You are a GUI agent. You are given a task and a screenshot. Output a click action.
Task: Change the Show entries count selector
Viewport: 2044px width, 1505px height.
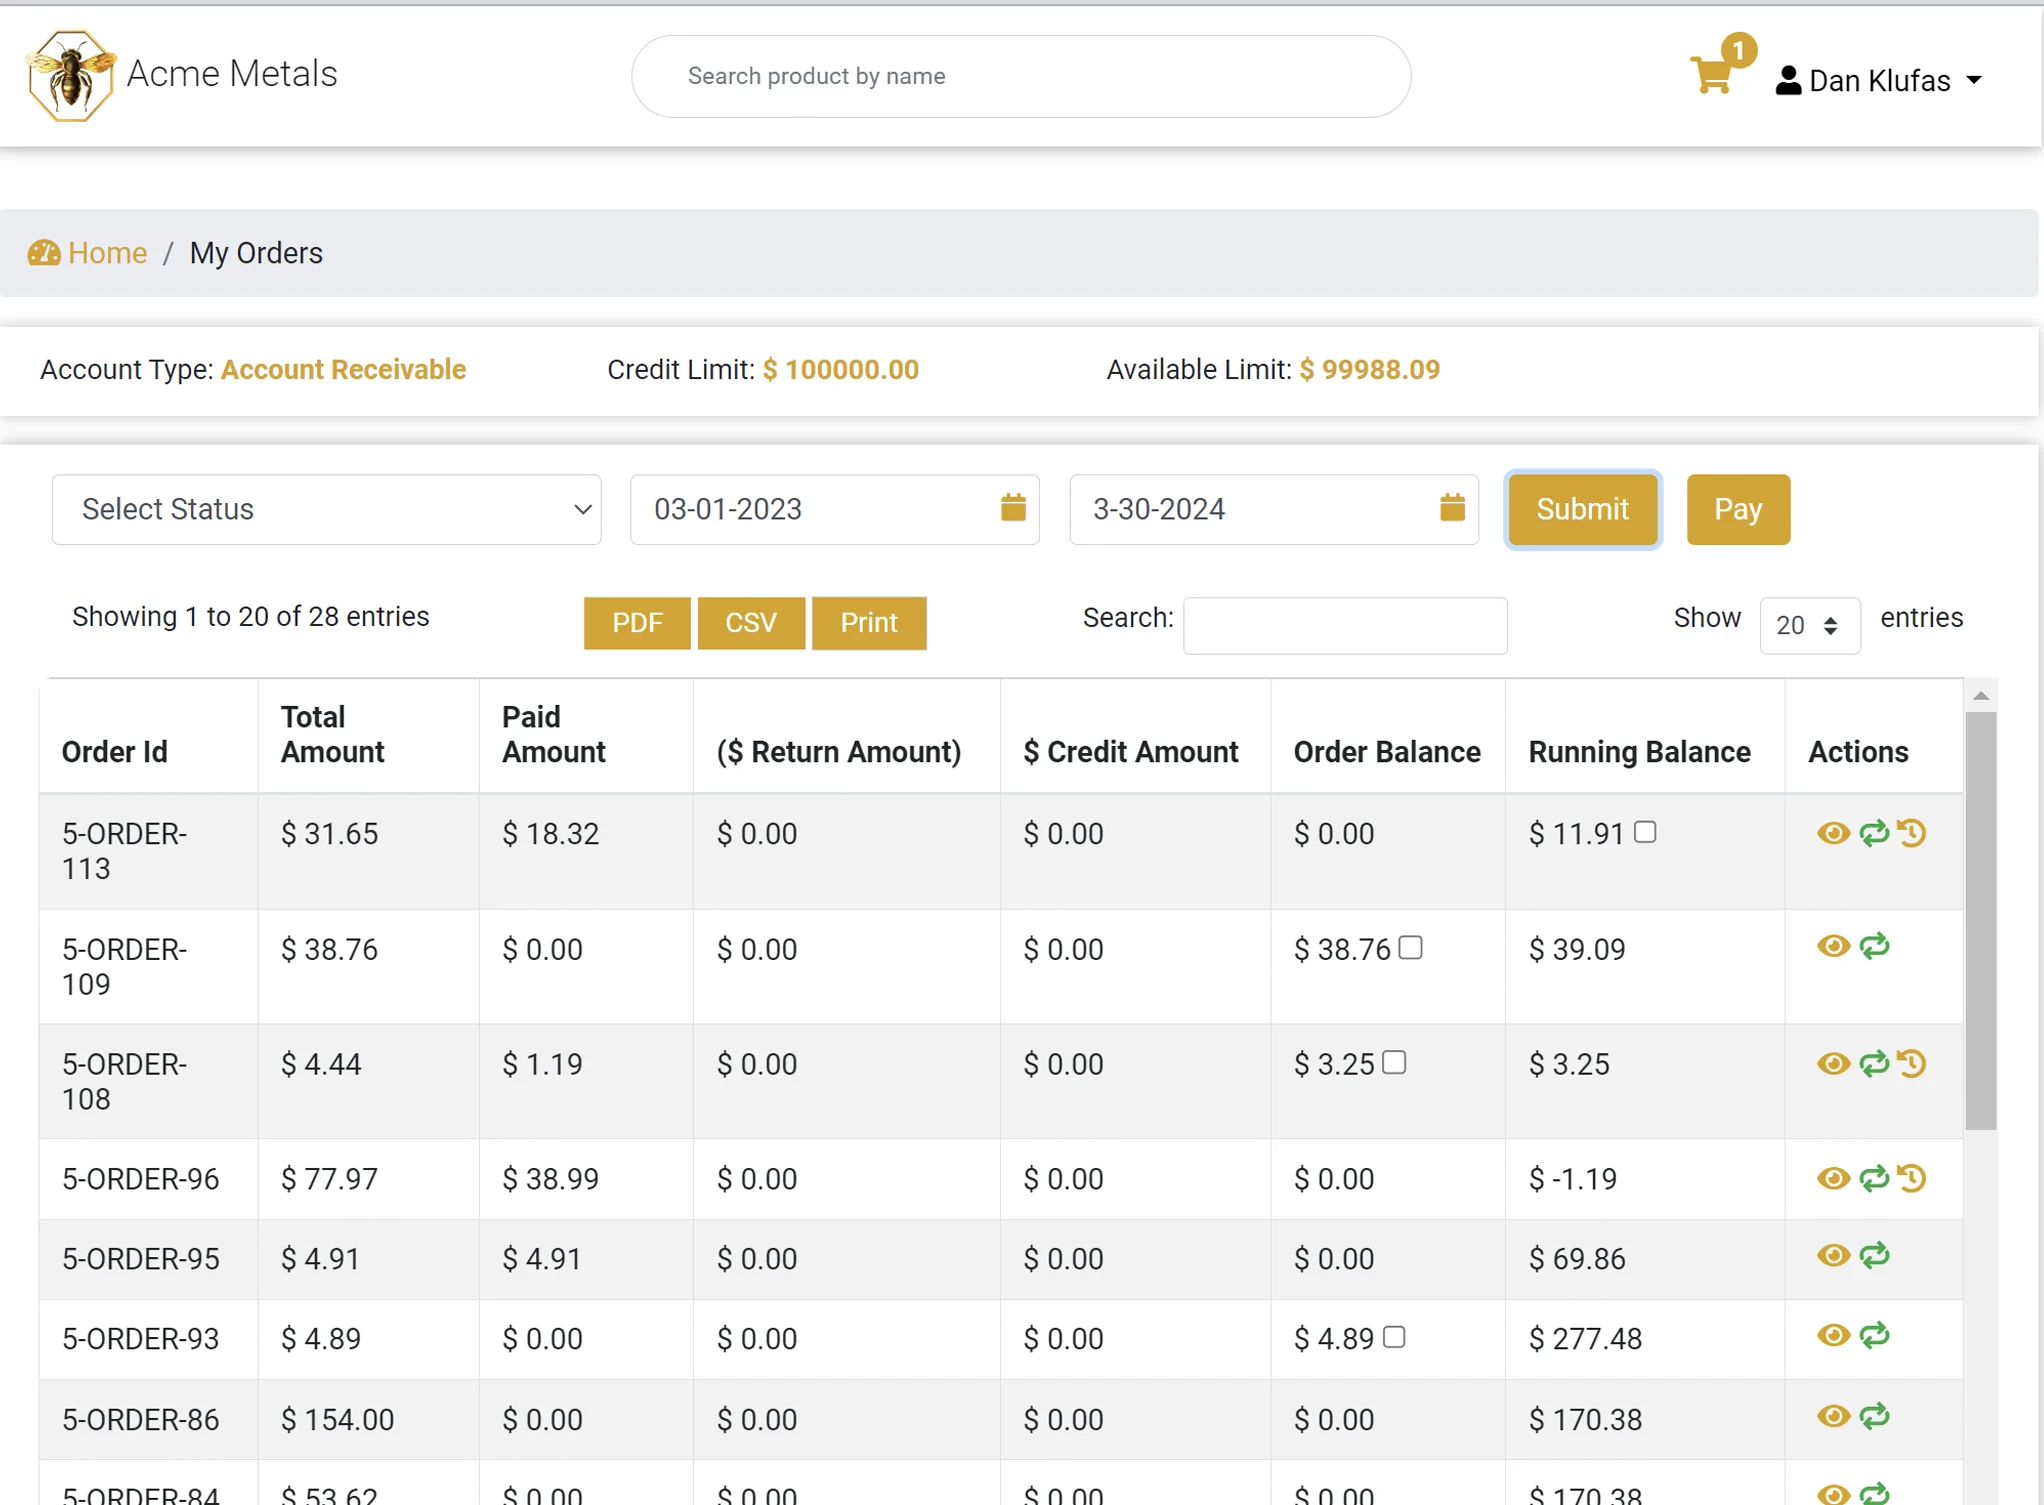[x=1808, y=625]
